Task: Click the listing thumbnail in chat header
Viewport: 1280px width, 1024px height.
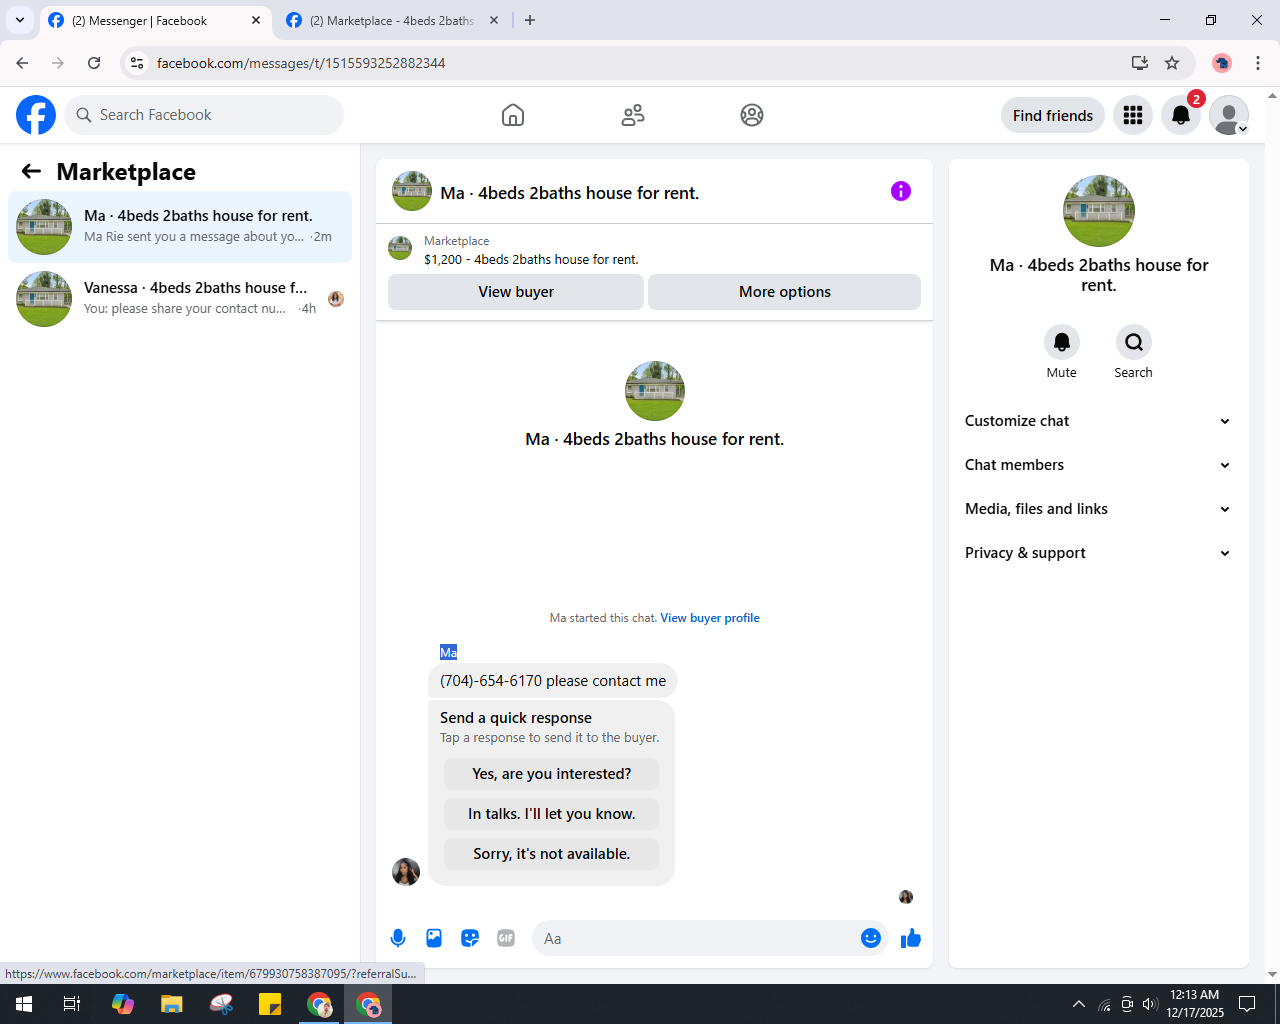Action: 412,191
